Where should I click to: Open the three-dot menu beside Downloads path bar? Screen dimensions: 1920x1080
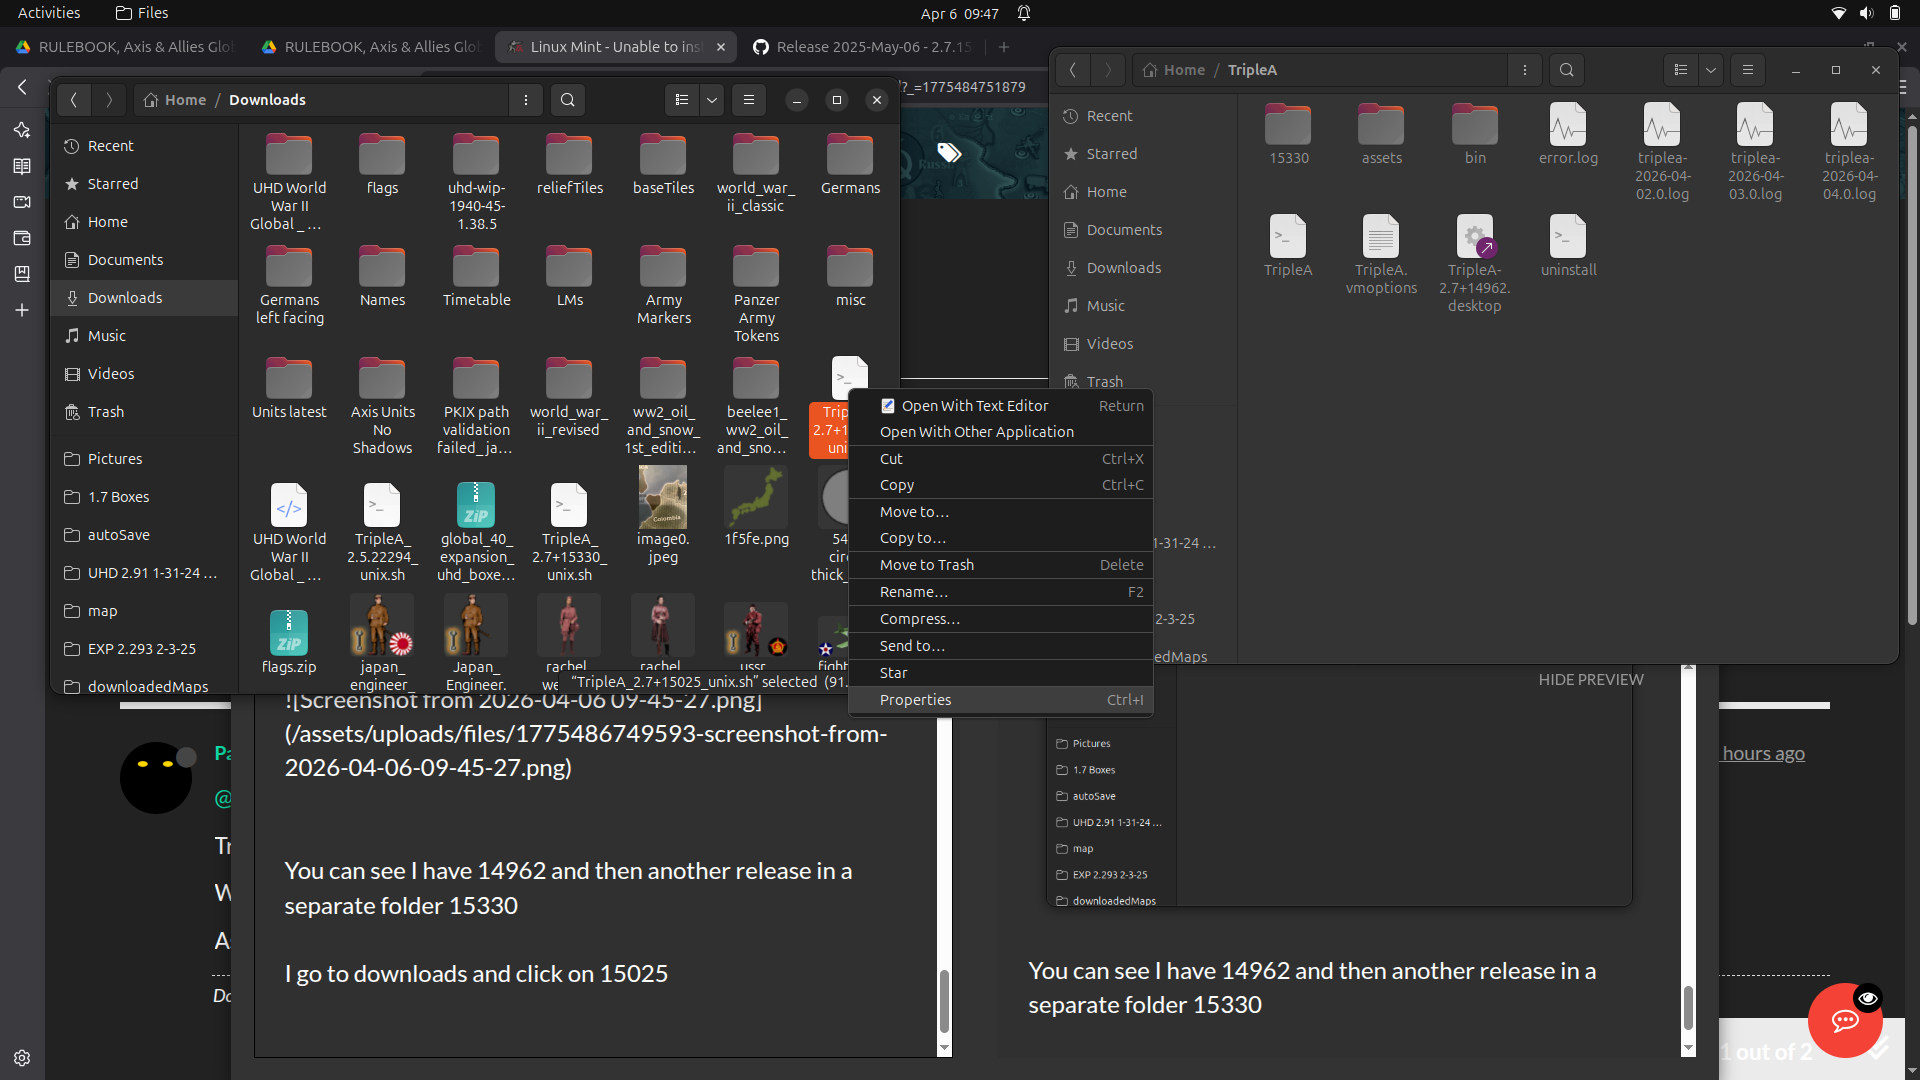pos(525,100)
